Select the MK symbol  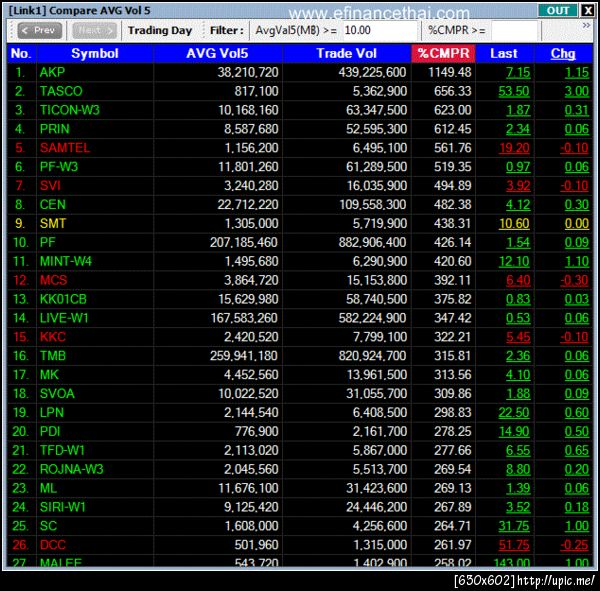click(x=49, y=375)
